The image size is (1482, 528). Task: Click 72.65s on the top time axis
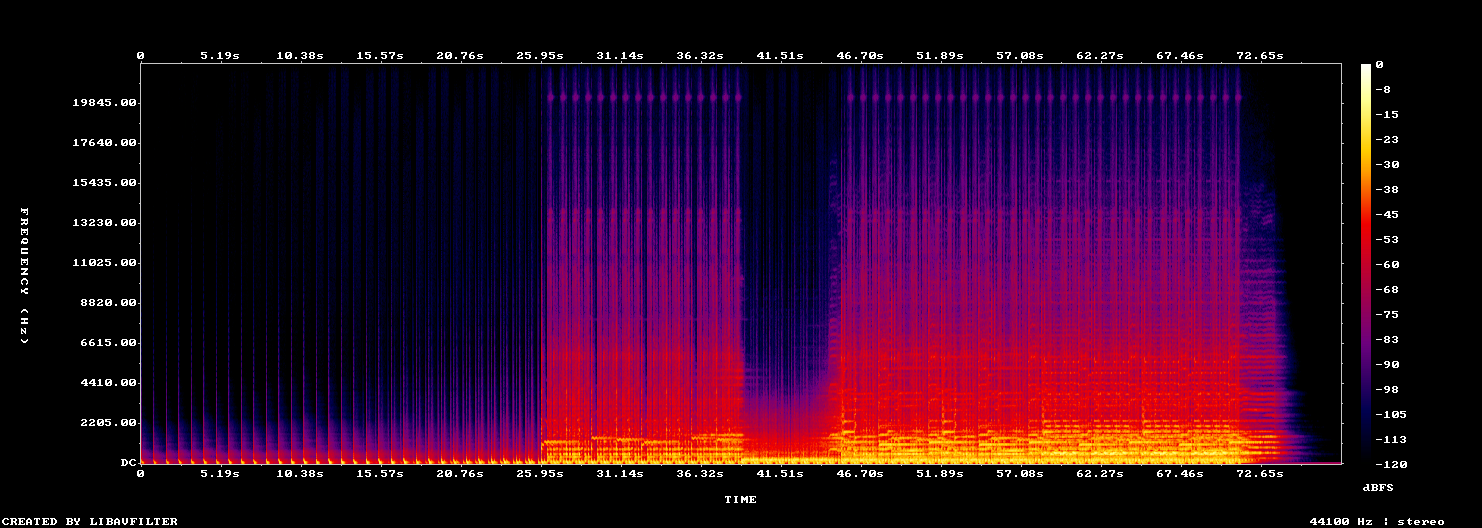click(1259, 56)
